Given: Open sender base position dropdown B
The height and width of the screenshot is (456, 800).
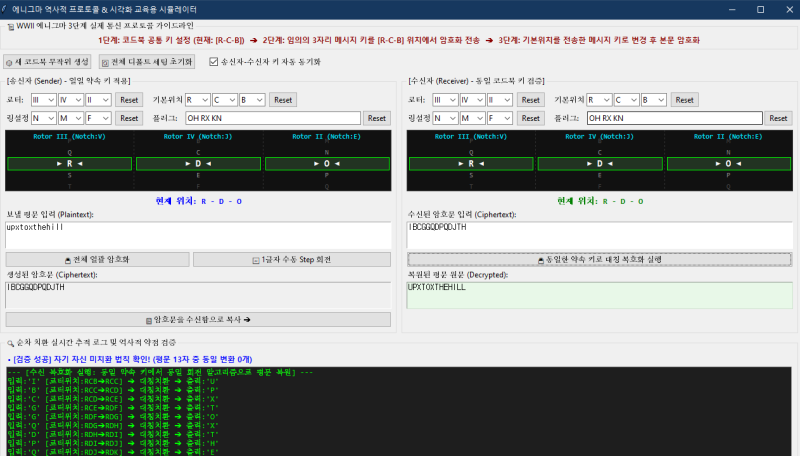Looking at the screenshot, I should click(252, 100).
